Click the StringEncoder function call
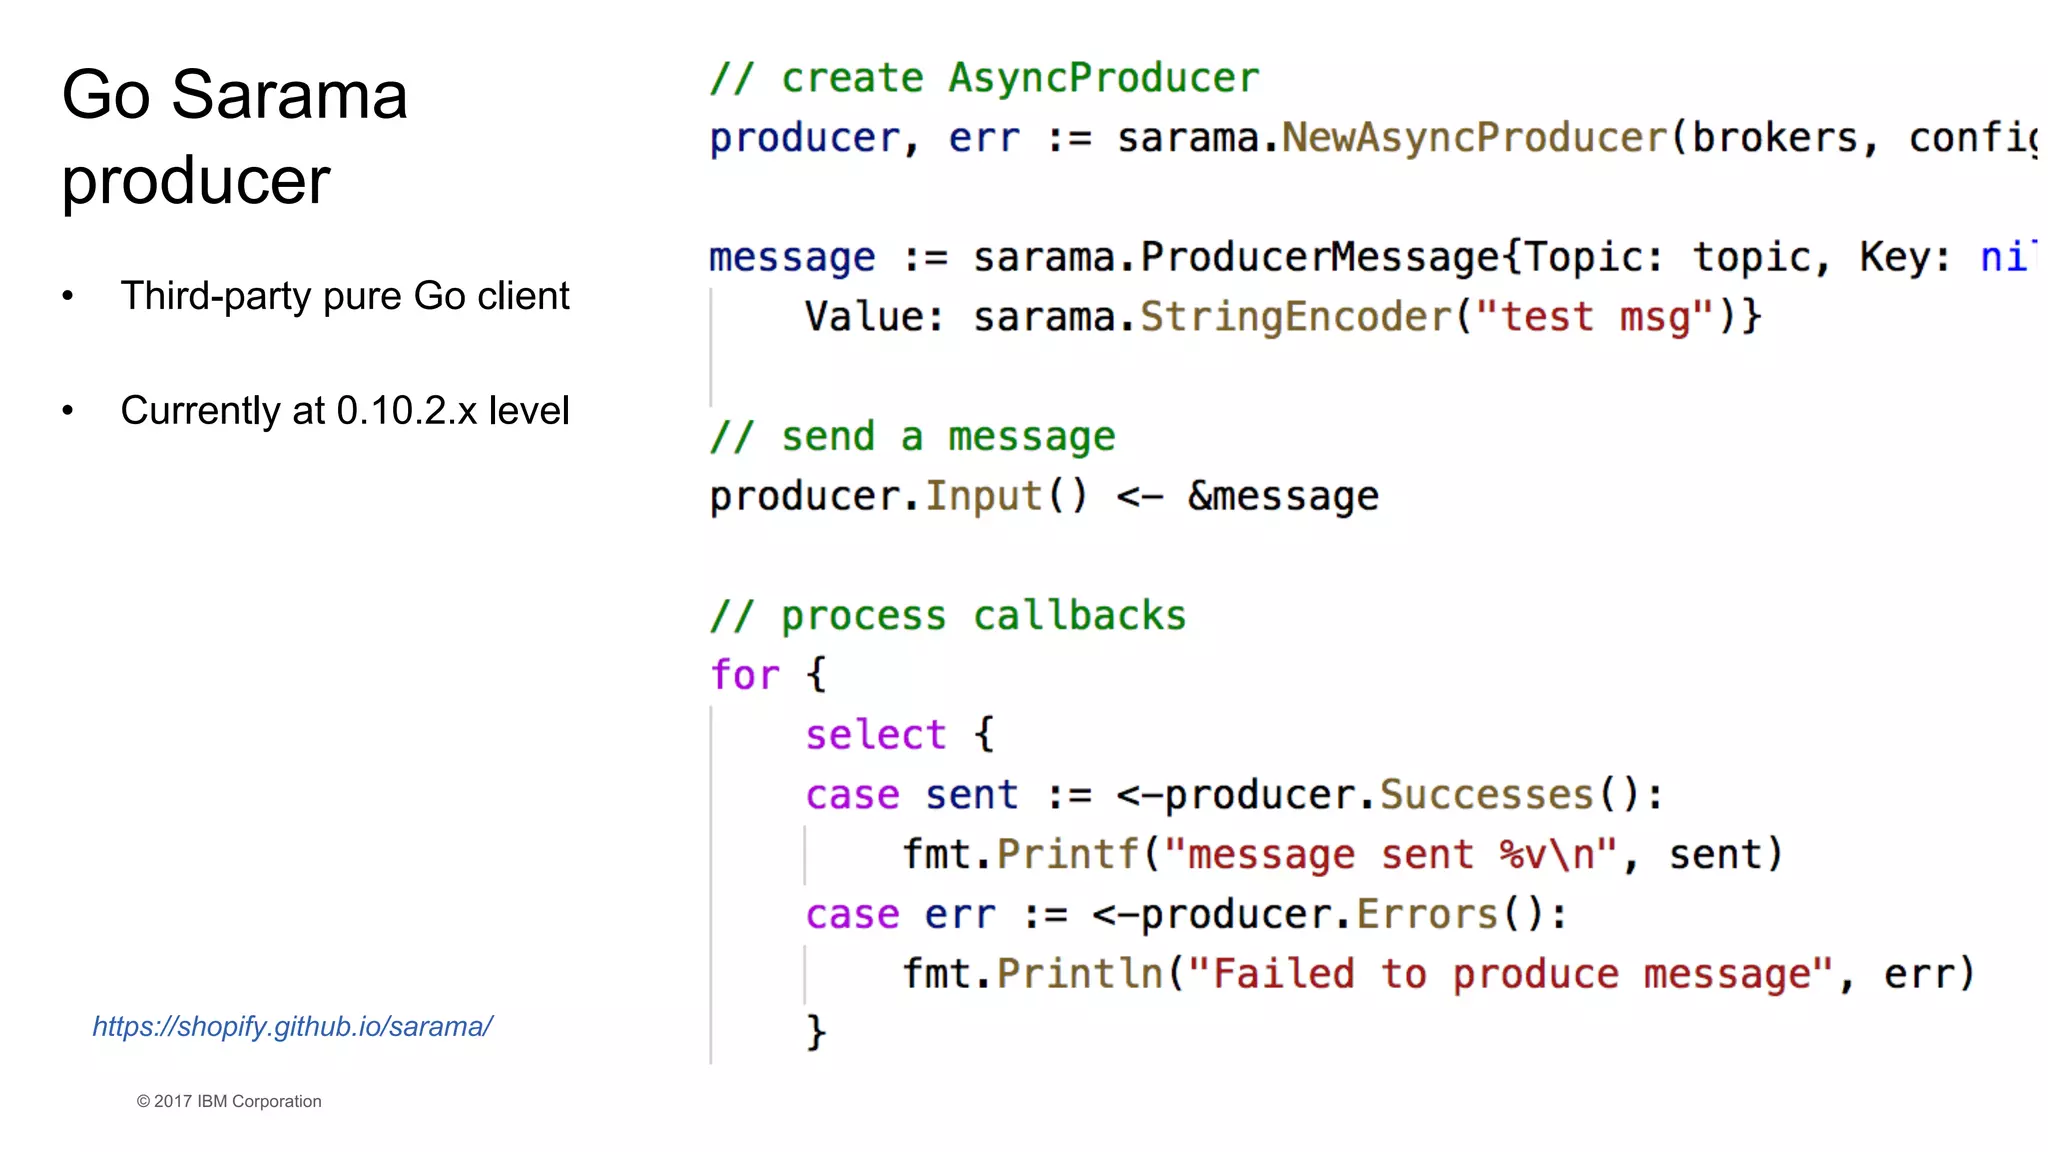The width and height of the screenshot is (2048, 1152). click(x=1295, y=317)
